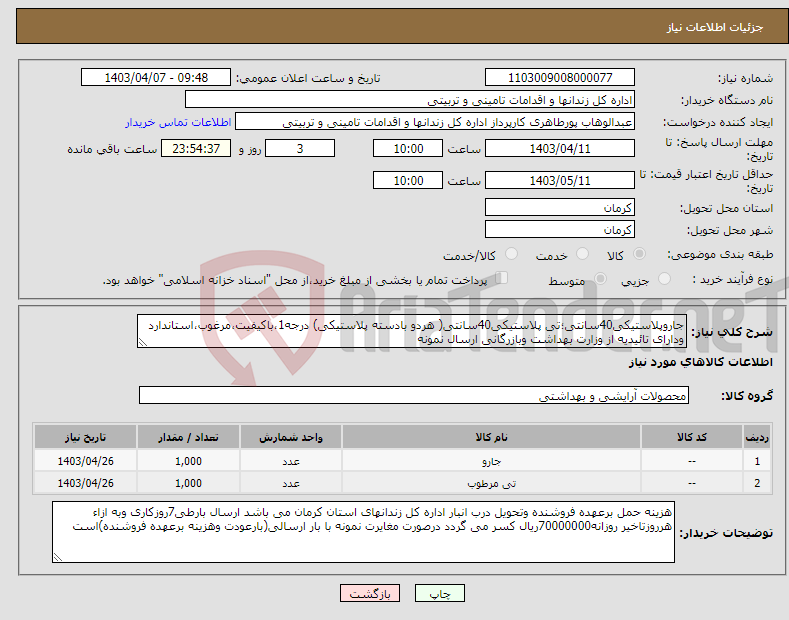
Task: Click the general need description text area
Action: (412, 331)
